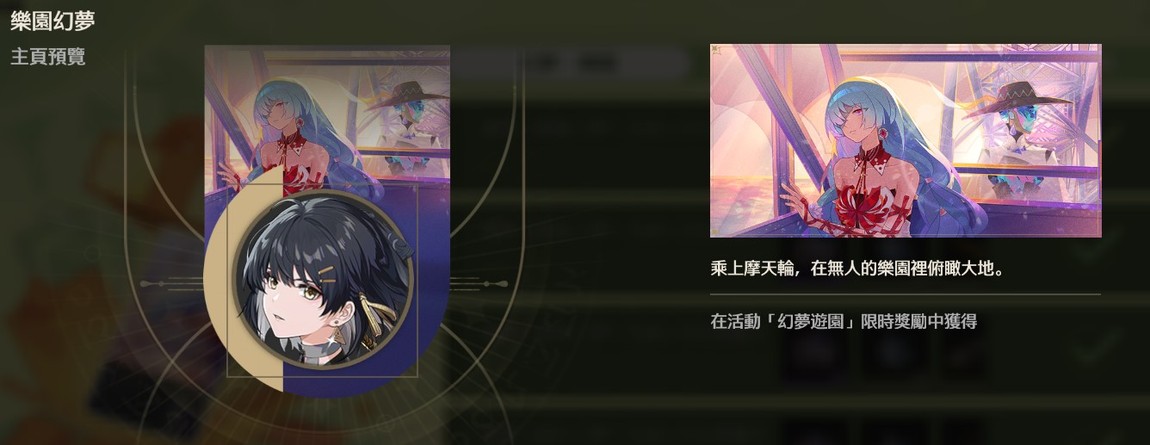This screenshot has width=1150, height=445.
Task: Click the line ornament right of the preview card
Action: pos(478,284)
